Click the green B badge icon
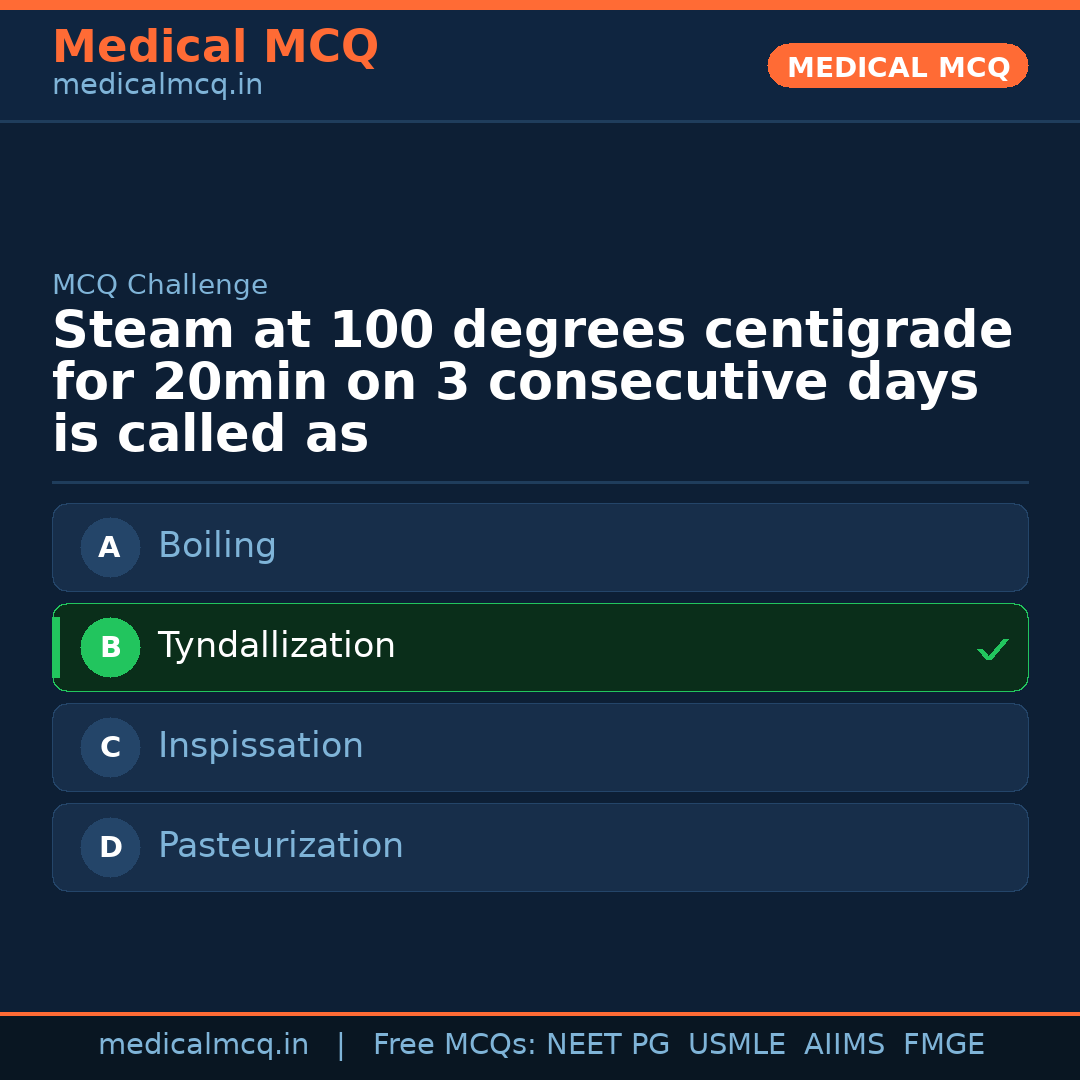This screenshot has height=1080, width=1080. pyautogui.click(x=110, y=647)
